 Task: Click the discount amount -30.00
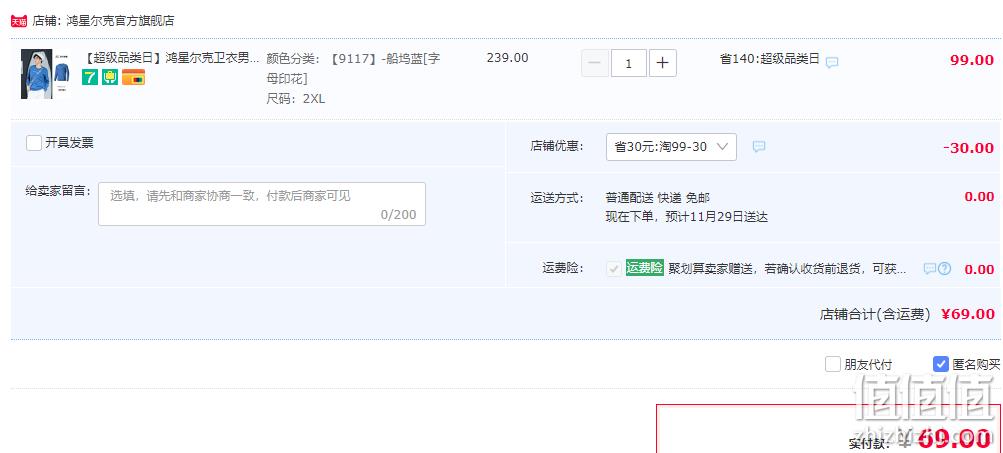point(968,148)
